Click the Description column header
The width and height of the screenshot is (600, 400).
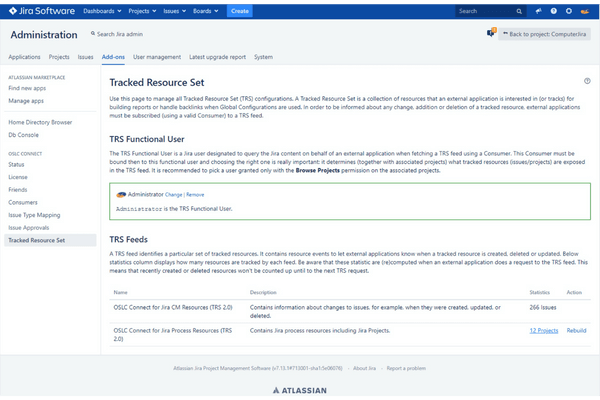tap(263, 292)
